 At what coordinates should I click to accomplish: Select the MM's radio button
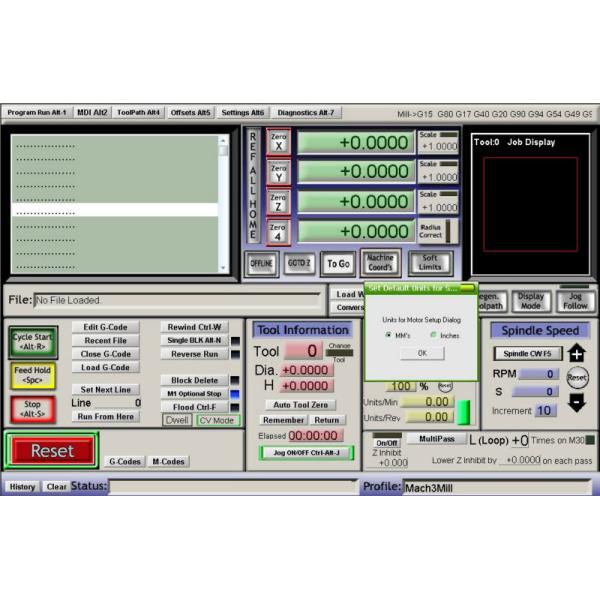pyautogui.click(x=388, y=335)
